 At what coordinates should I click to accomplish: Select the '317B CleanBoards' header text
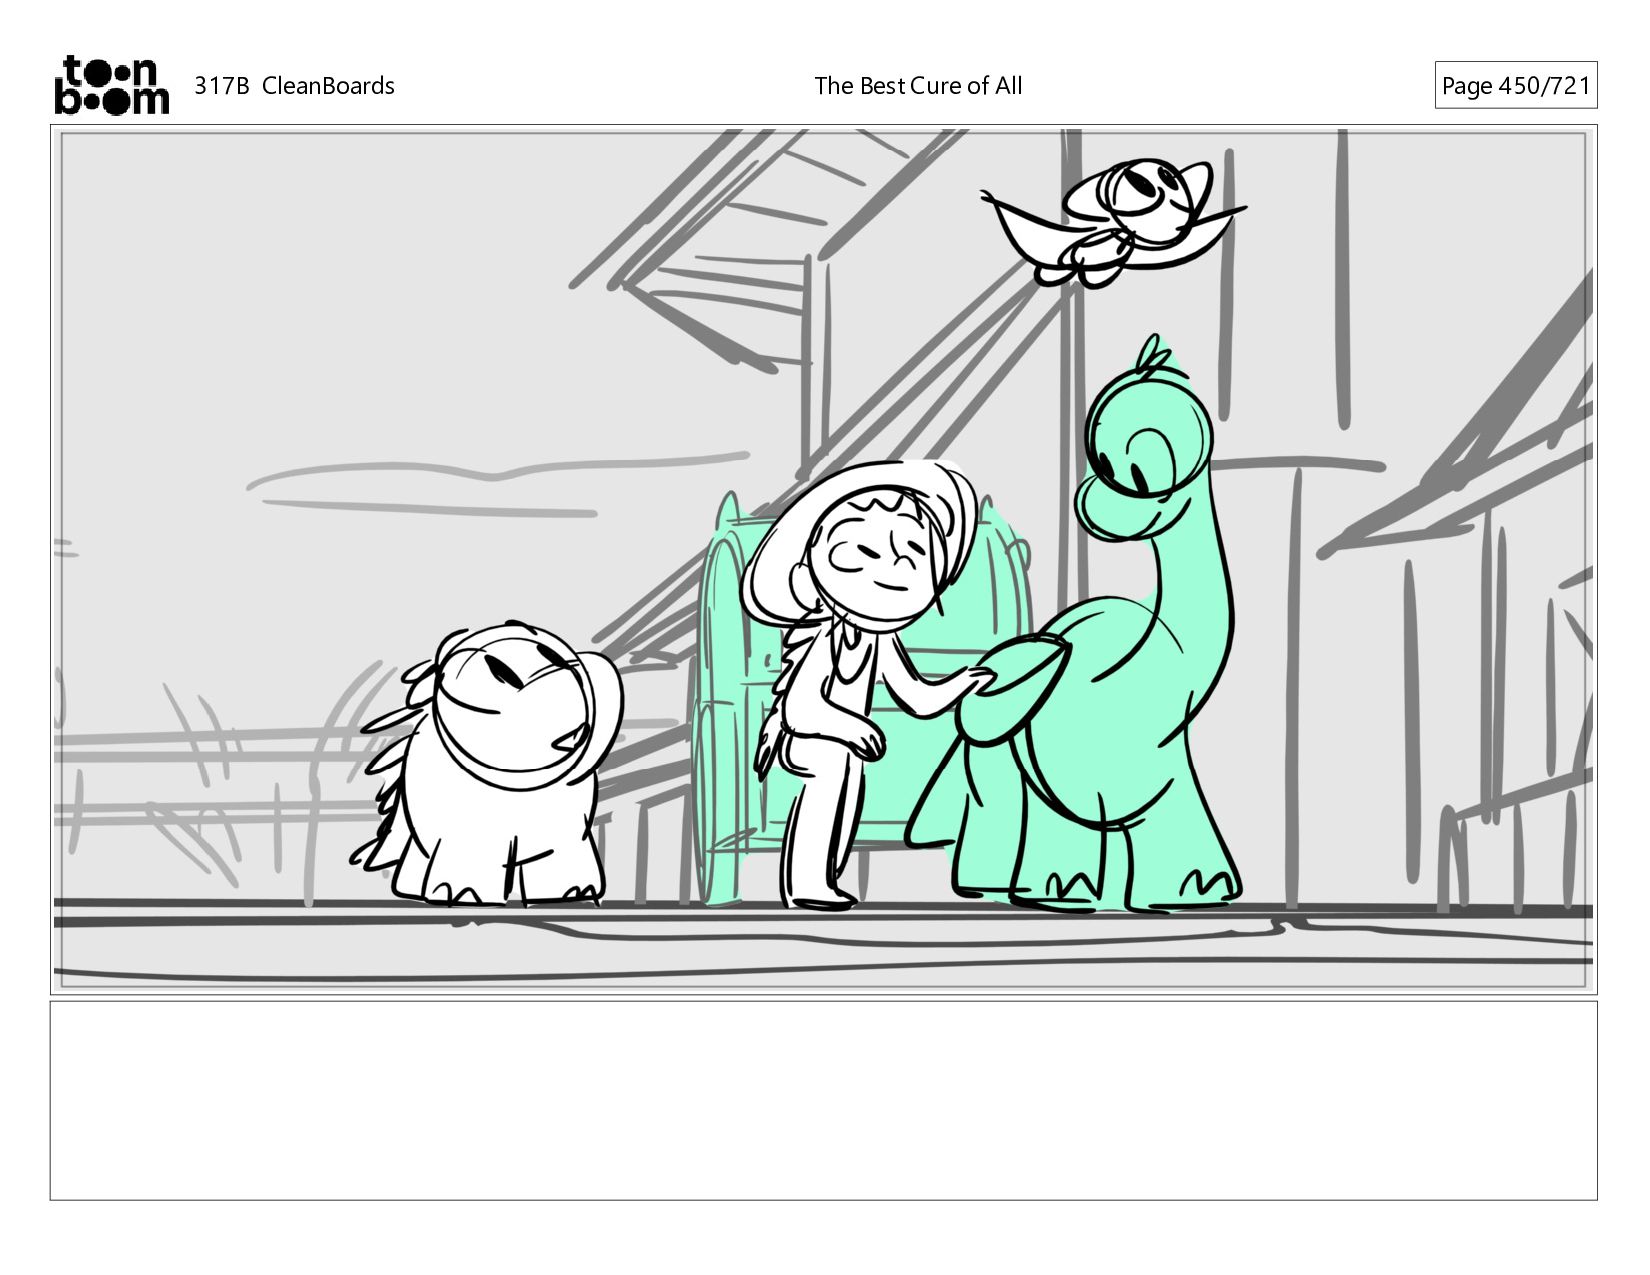point(294,86)
